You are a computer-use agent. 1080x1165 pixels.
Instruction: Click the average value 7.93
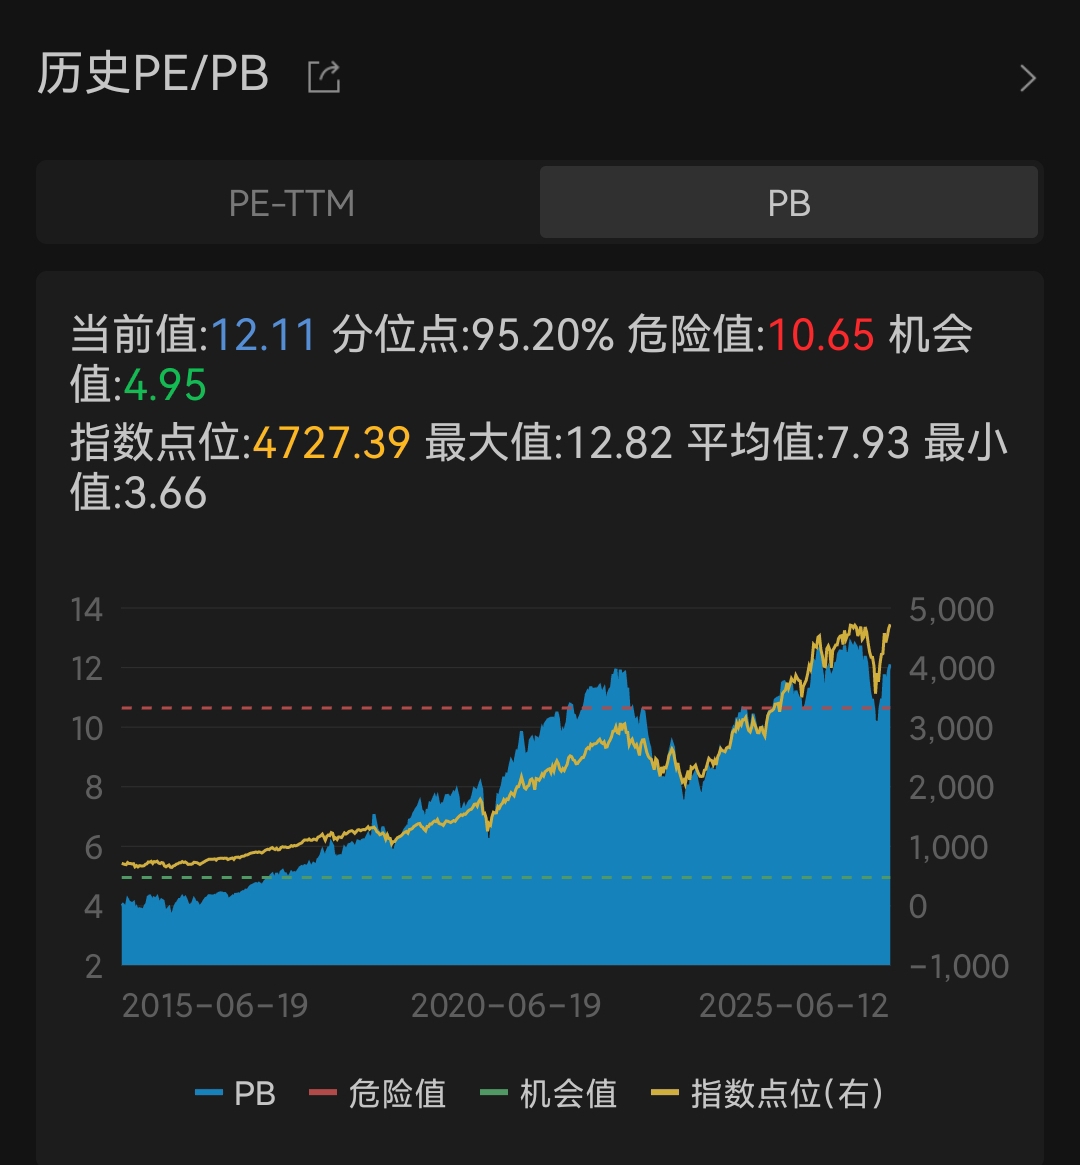pyautogui.click(x=868, y=443)
